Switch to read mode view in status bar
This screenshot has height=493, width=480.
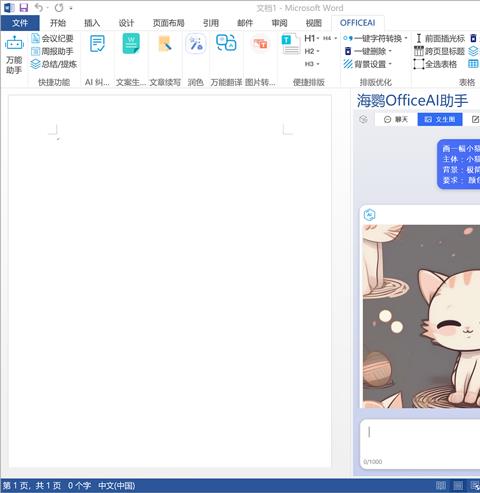pos(441,485)
